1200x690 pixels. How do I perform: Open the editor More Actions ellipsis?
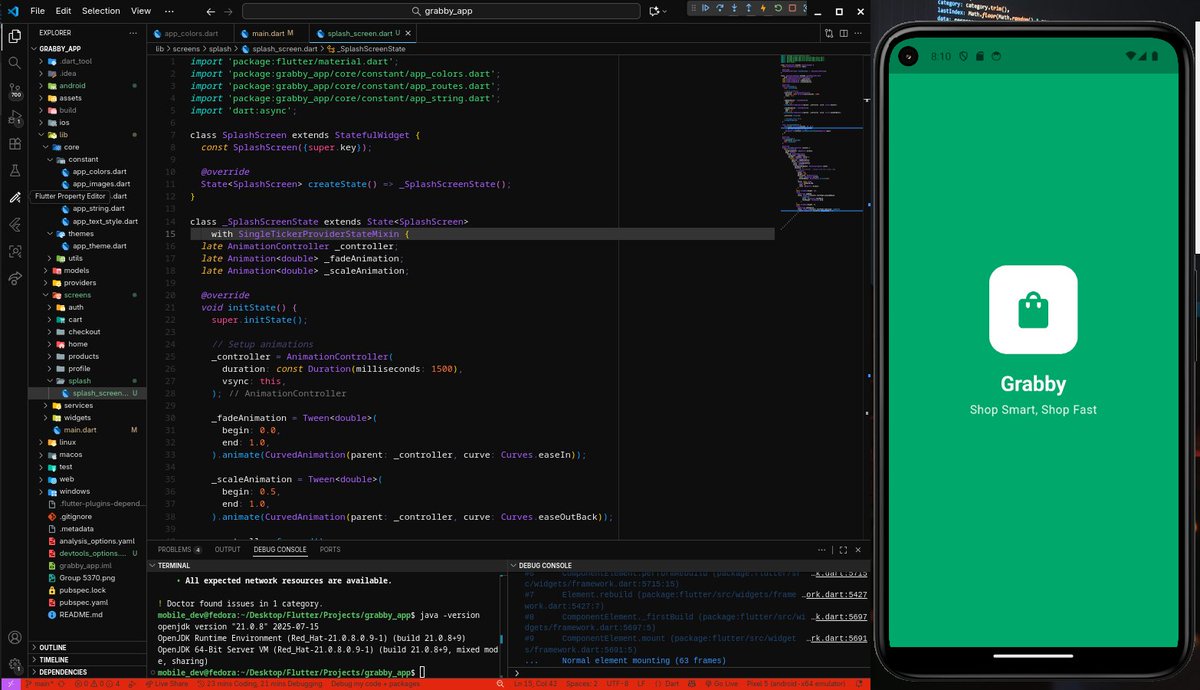click(x=859, y=33)
